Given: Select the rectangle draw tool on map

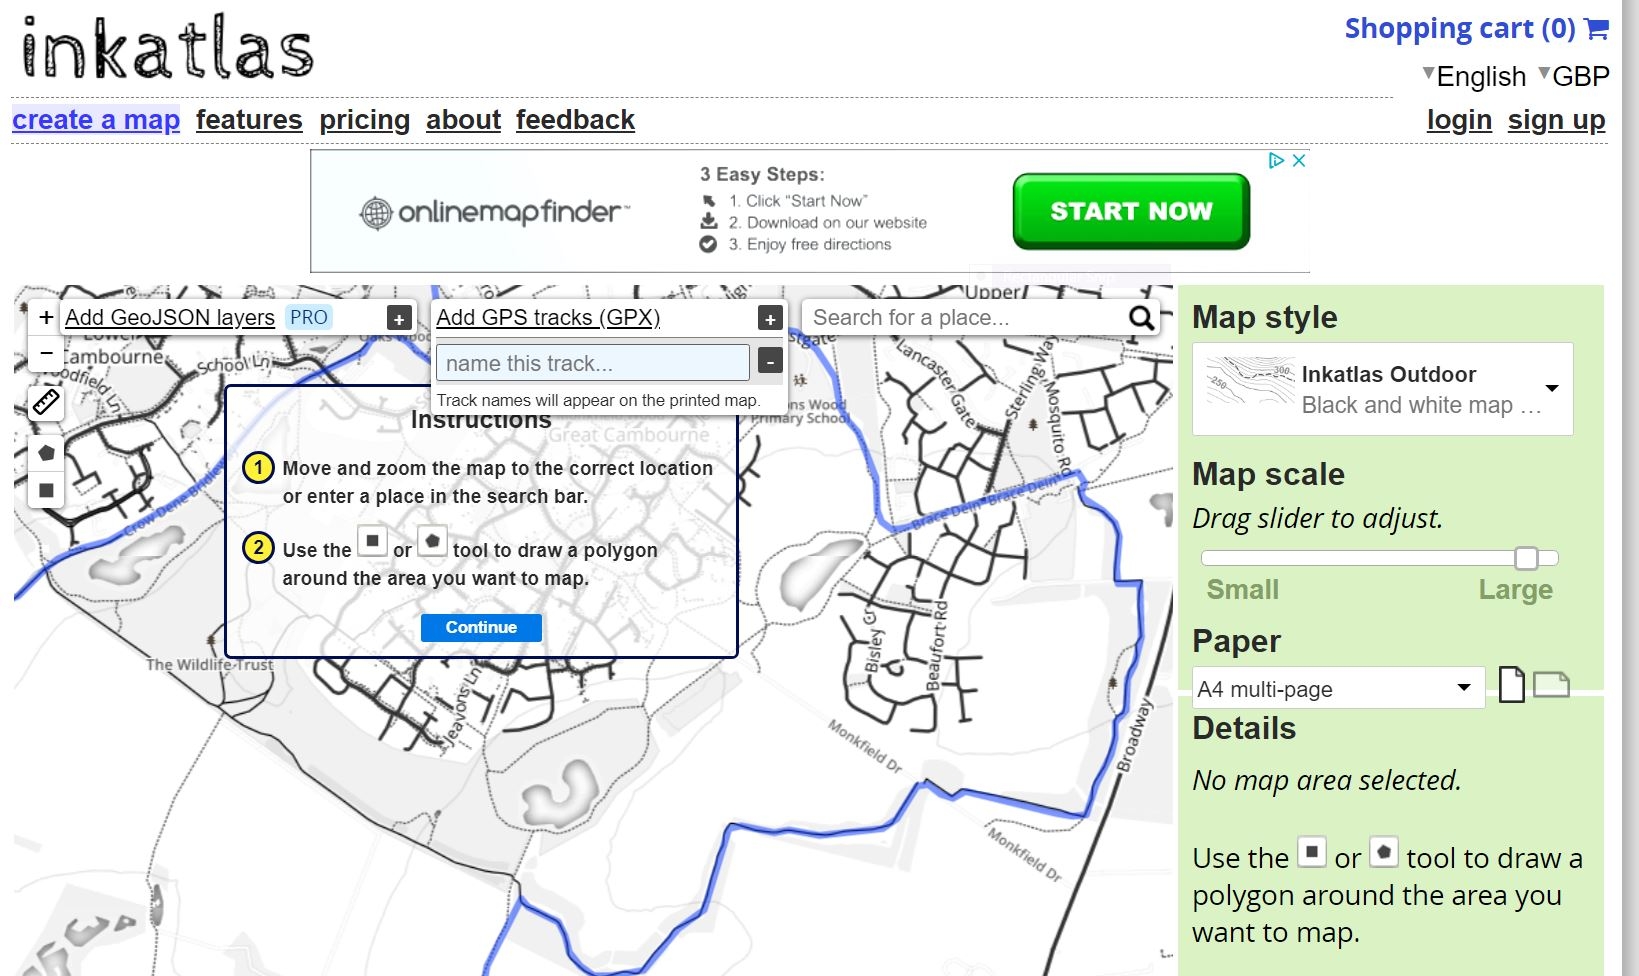Looking at the screenshot, I should [x=46, y=490].
